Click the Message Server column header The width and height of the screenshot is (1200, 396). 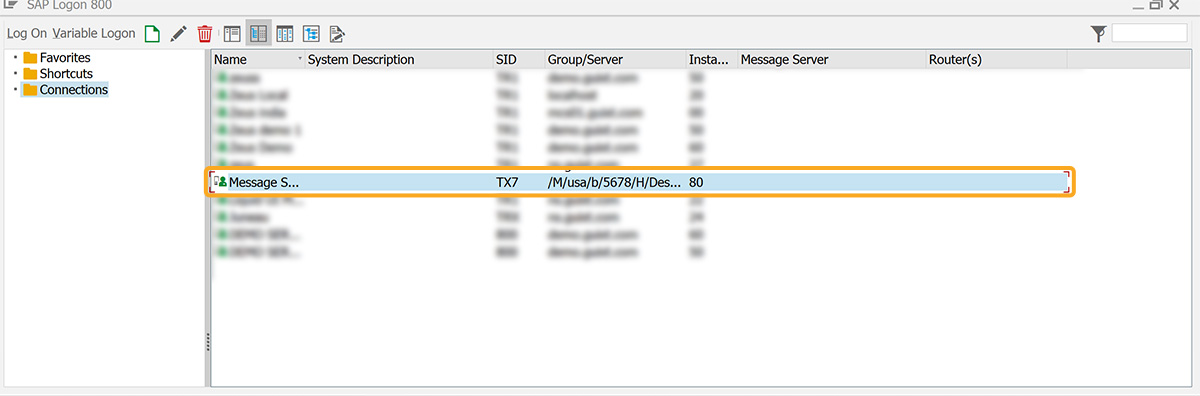pyautogui.click(x=831, y=60)
